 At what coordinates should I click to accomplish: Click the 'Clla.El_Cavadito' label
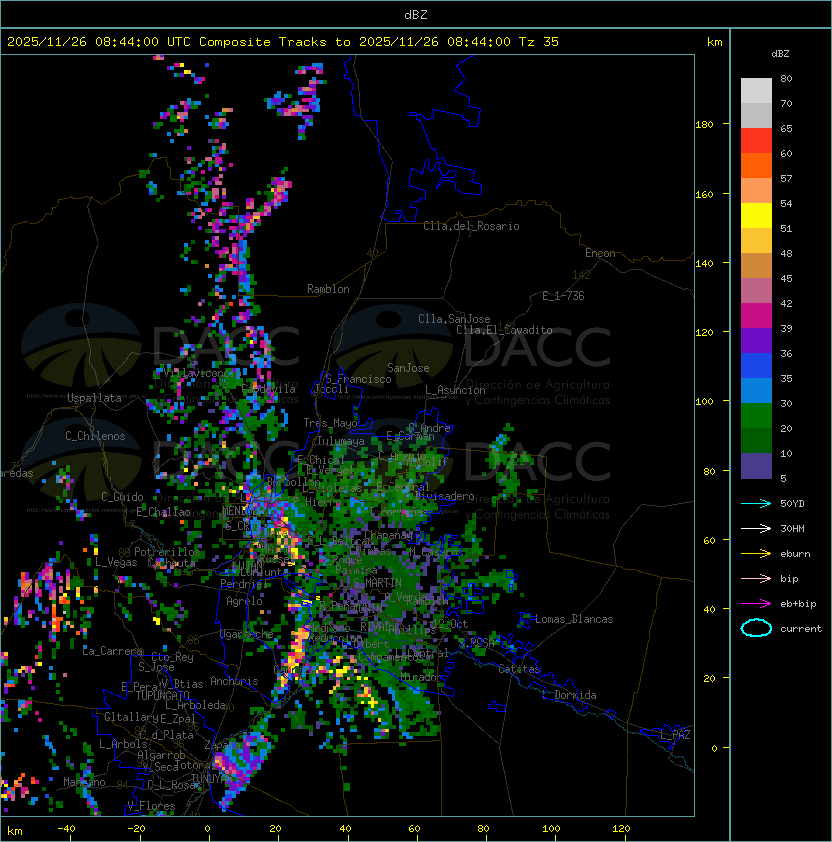pyautogui.click(x=504, y=330)
